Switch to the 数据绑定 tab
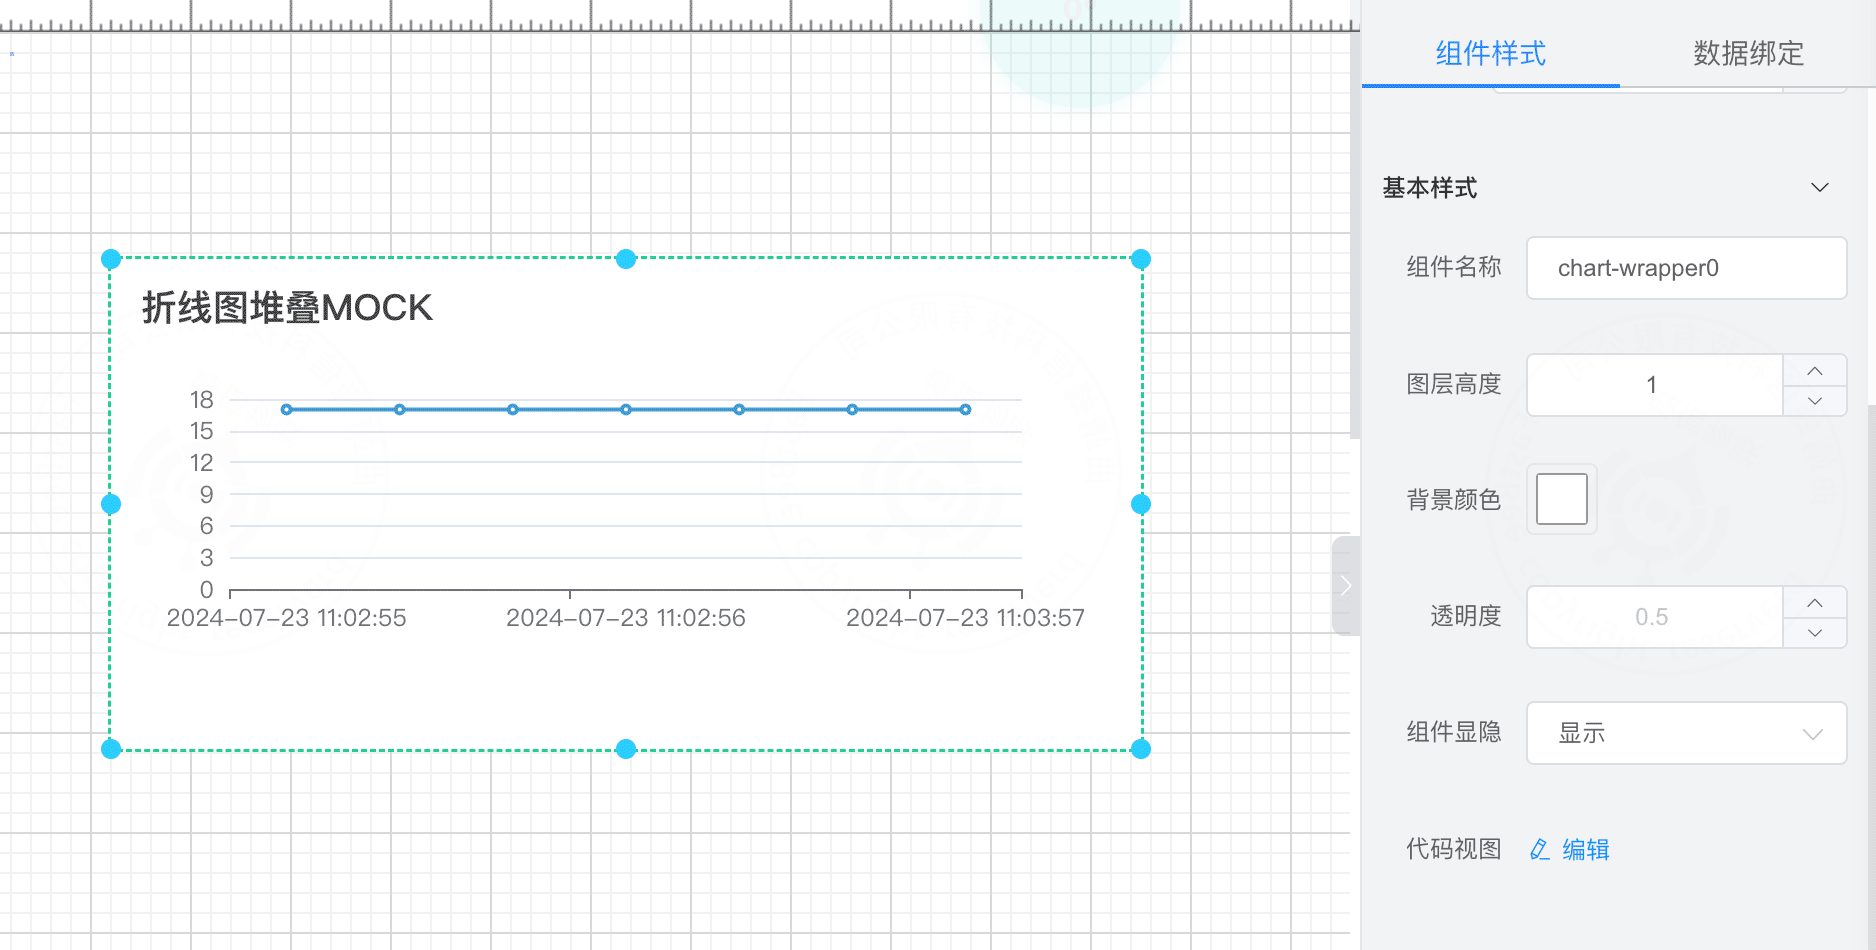The width and height of the screenshot is (1876, 950). [x=1748, y=53]
